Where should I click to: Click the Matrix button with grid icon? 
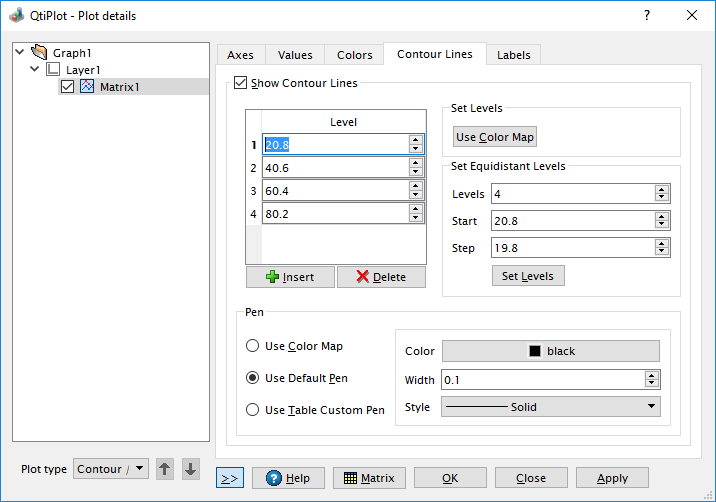[369, 478]
